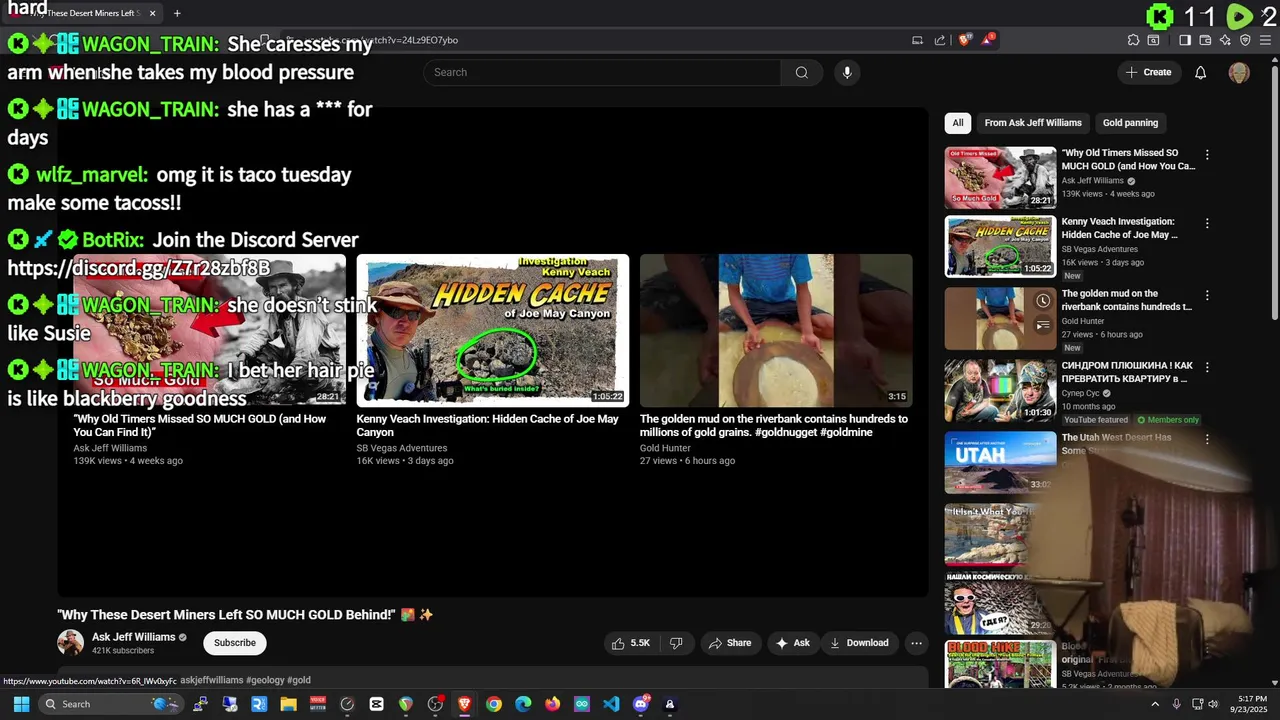Open options for golden mud sidebar video
The image size is (1280, 720).
[1207, 295]
